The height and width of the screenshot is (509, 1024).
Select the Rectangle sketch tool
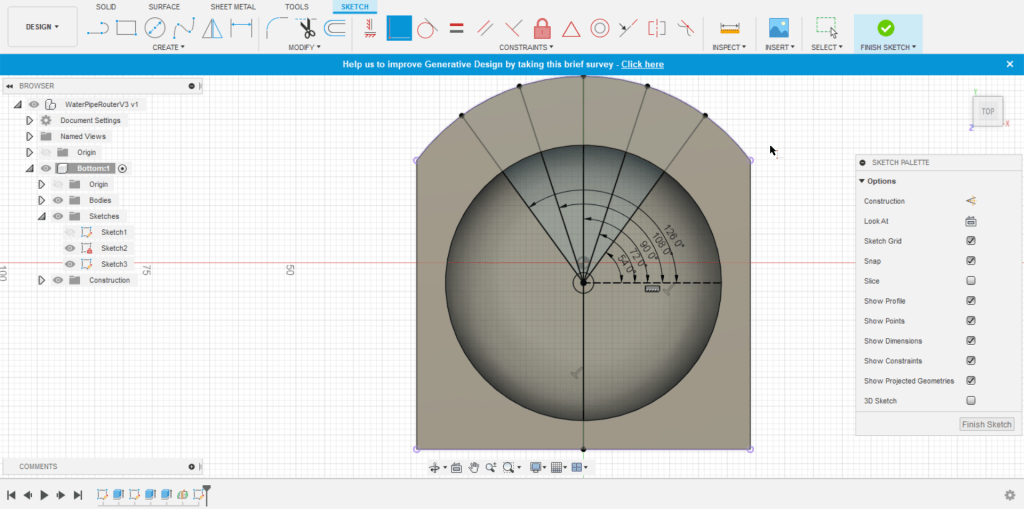(x=126, y=28)
